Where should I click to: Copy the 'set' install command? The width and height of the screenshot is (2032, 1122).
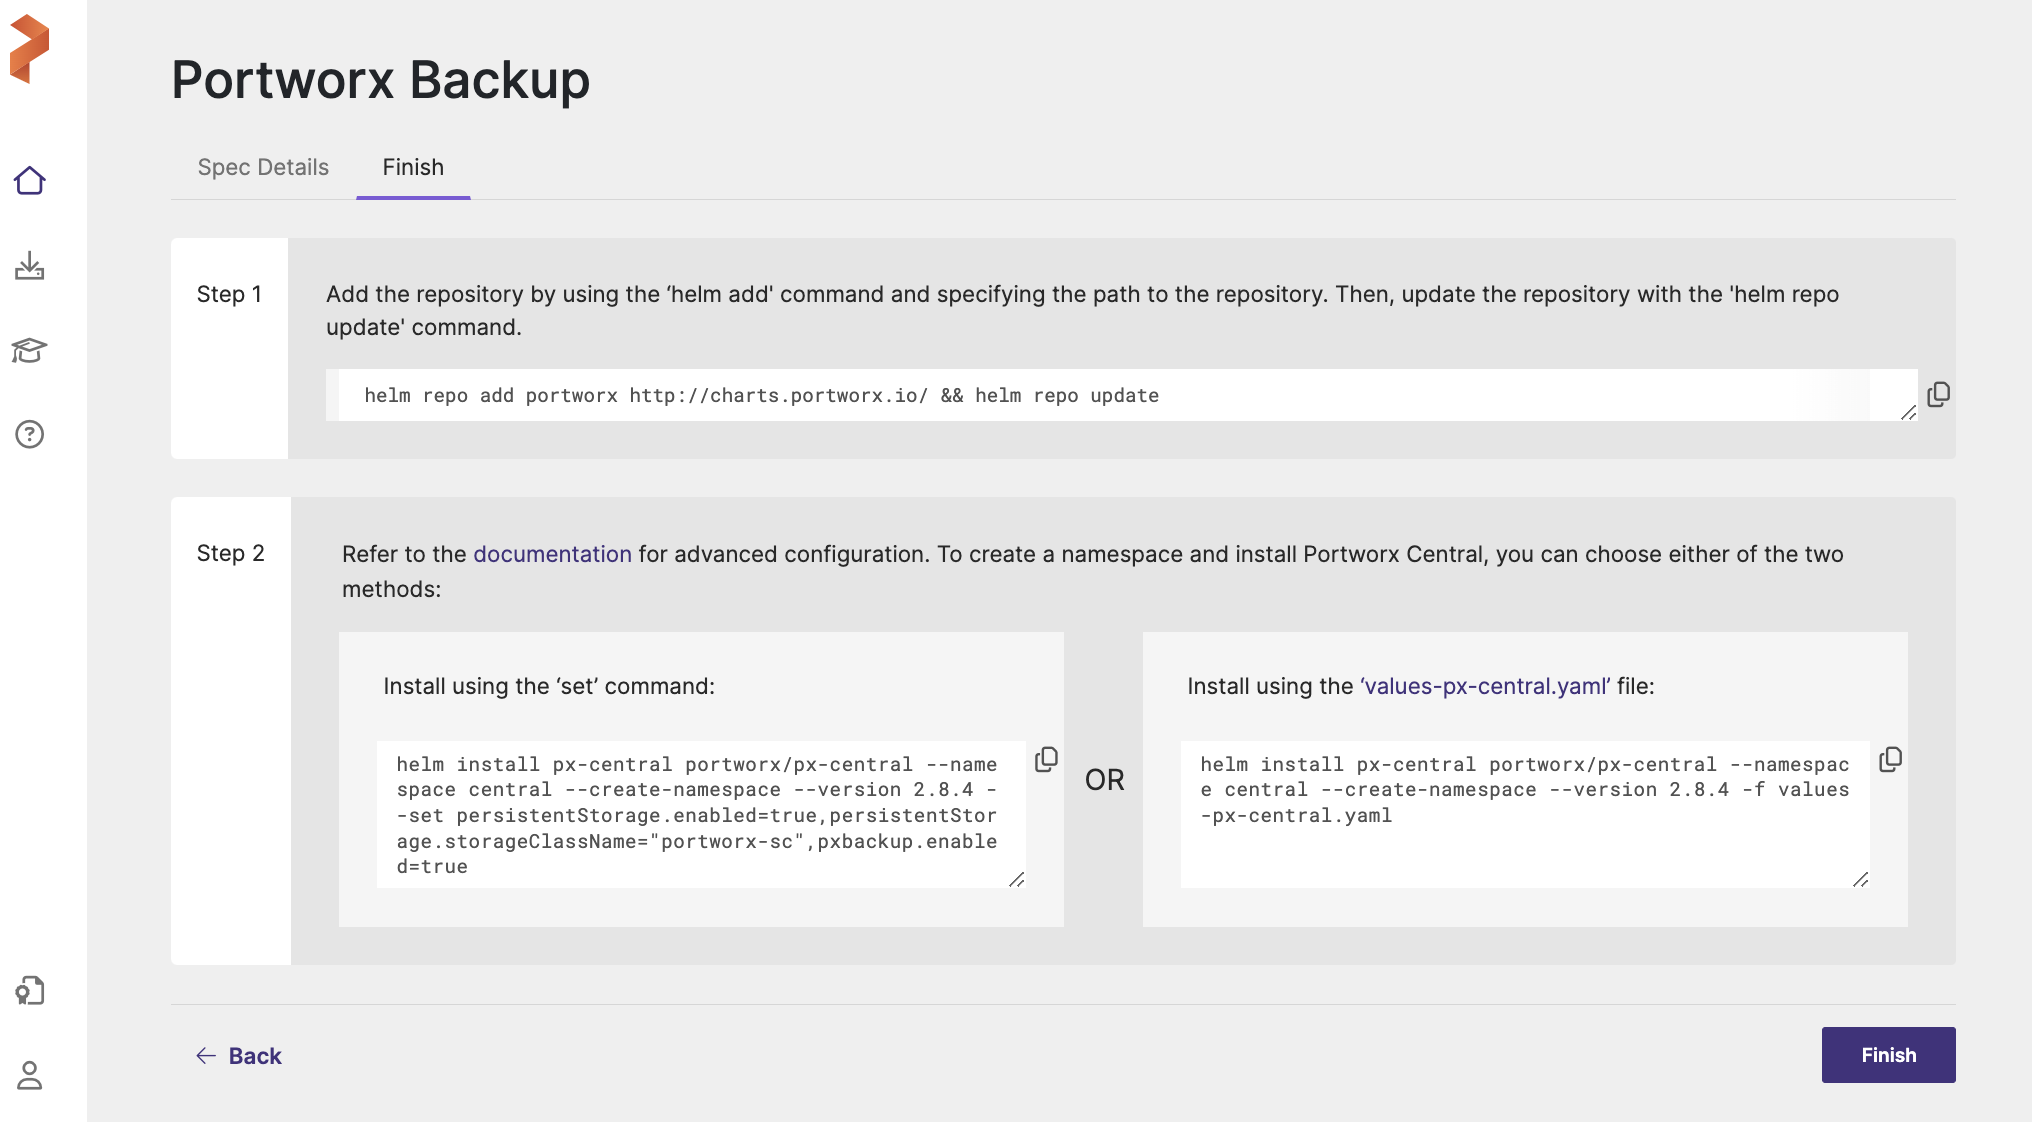tap(1046, 760)
